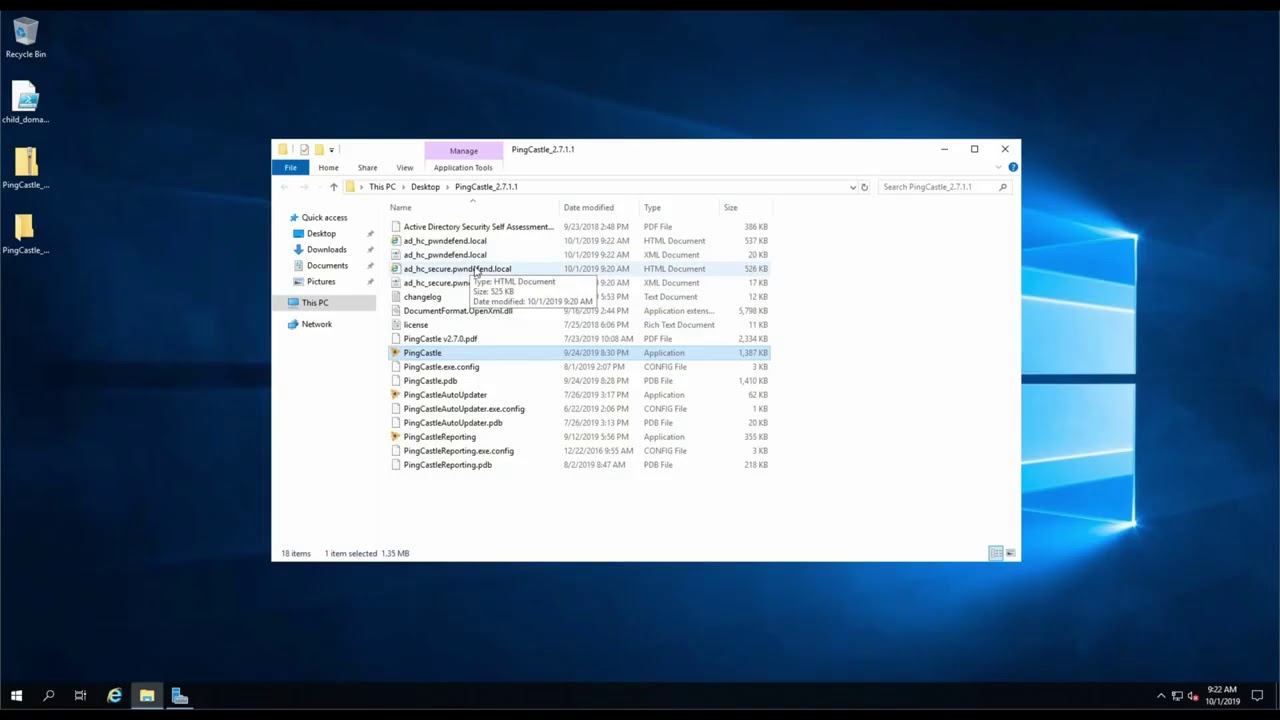Screen dimensions: 1280x720
Task: Click the PingCastle application icon
Action: (396, 353)
